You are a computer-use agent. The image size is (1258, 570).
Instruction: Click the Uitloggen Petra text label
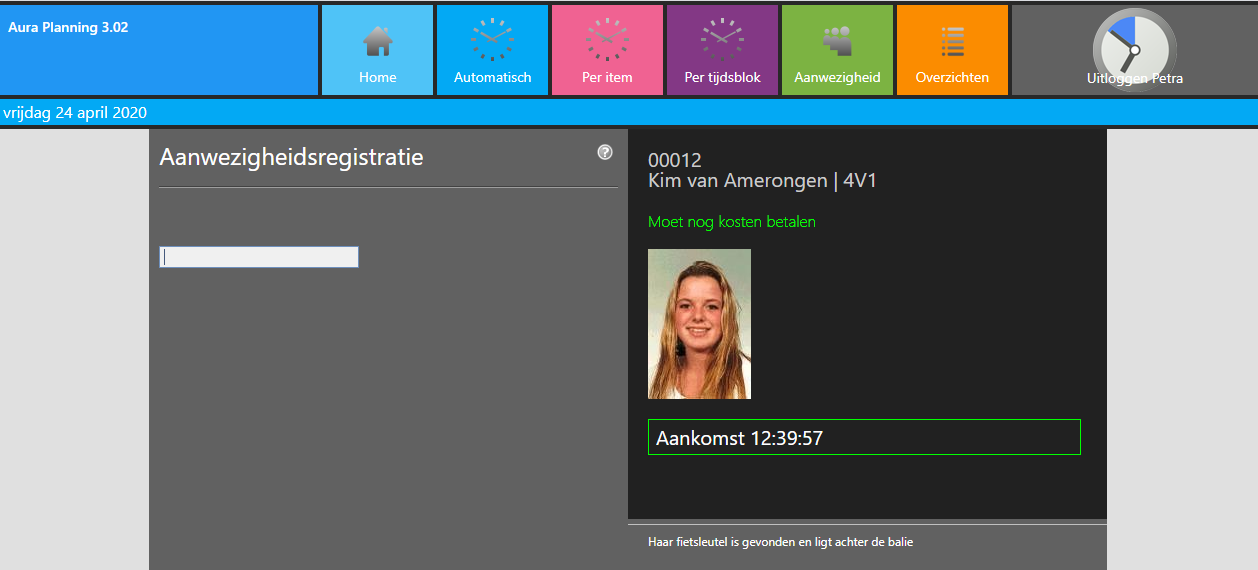coord(1134,78)
